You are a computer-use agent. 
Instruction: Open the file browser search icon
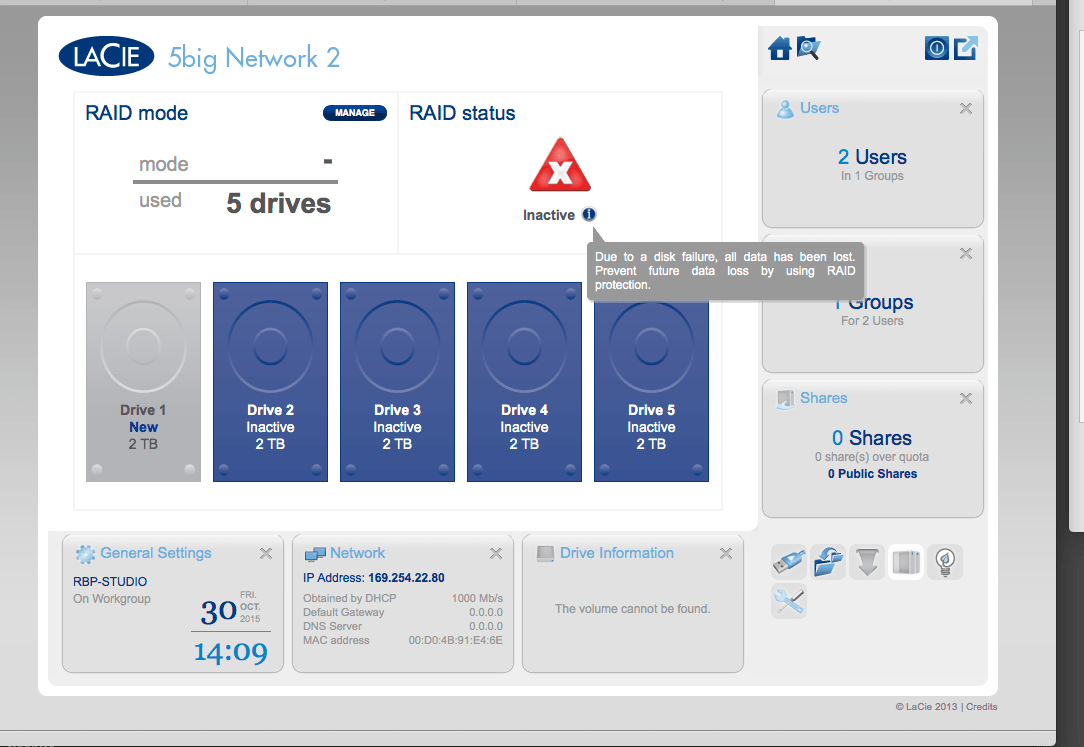tap(808, 48)
